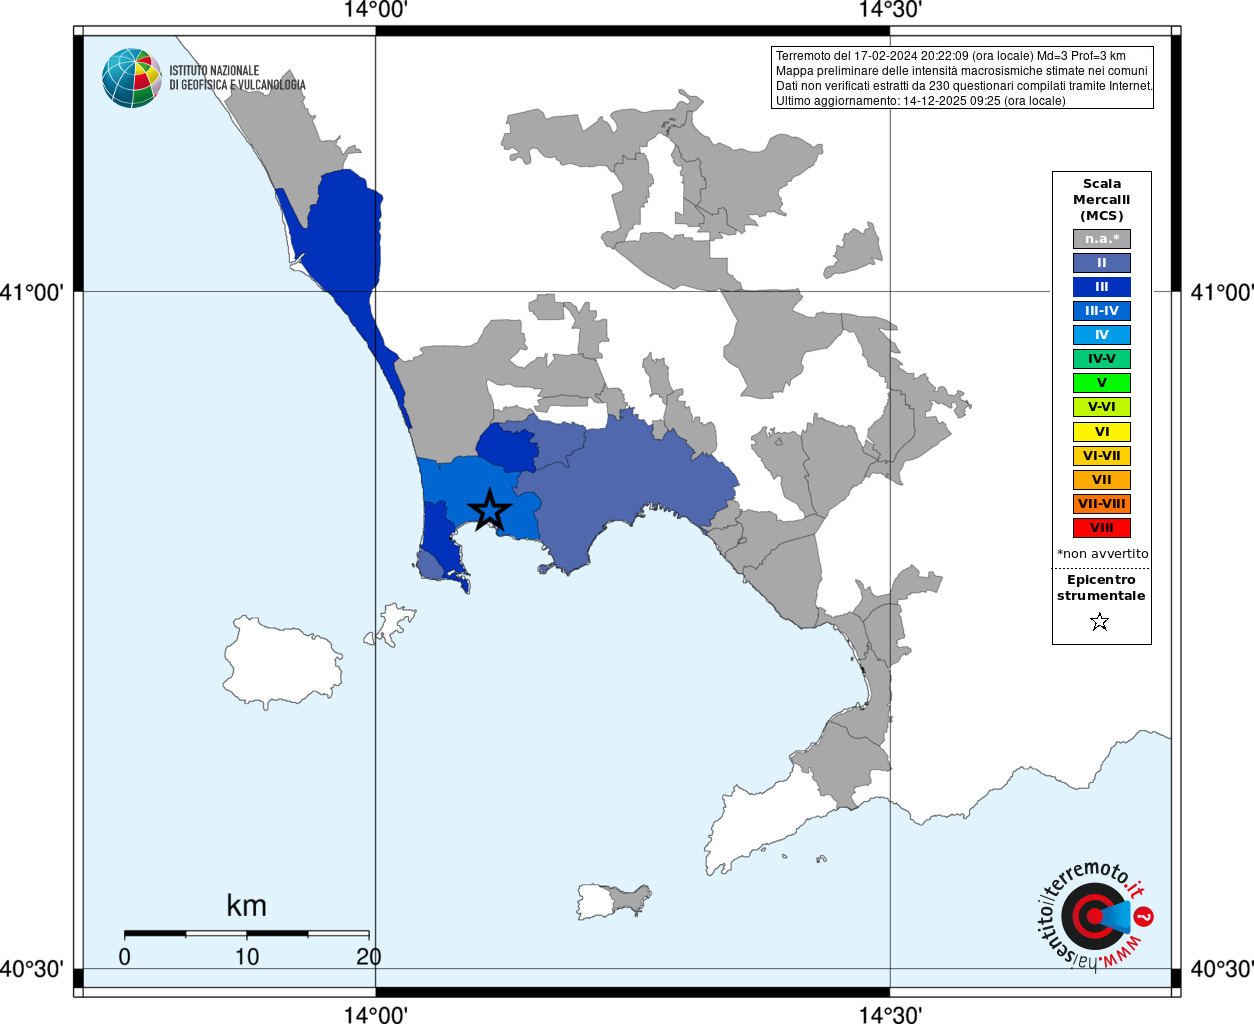The height and width of the screenshot is (1024, 1254).
Task: Click the 'Epicentro strumentale' legend label
Action: (x=1101, y=587)
